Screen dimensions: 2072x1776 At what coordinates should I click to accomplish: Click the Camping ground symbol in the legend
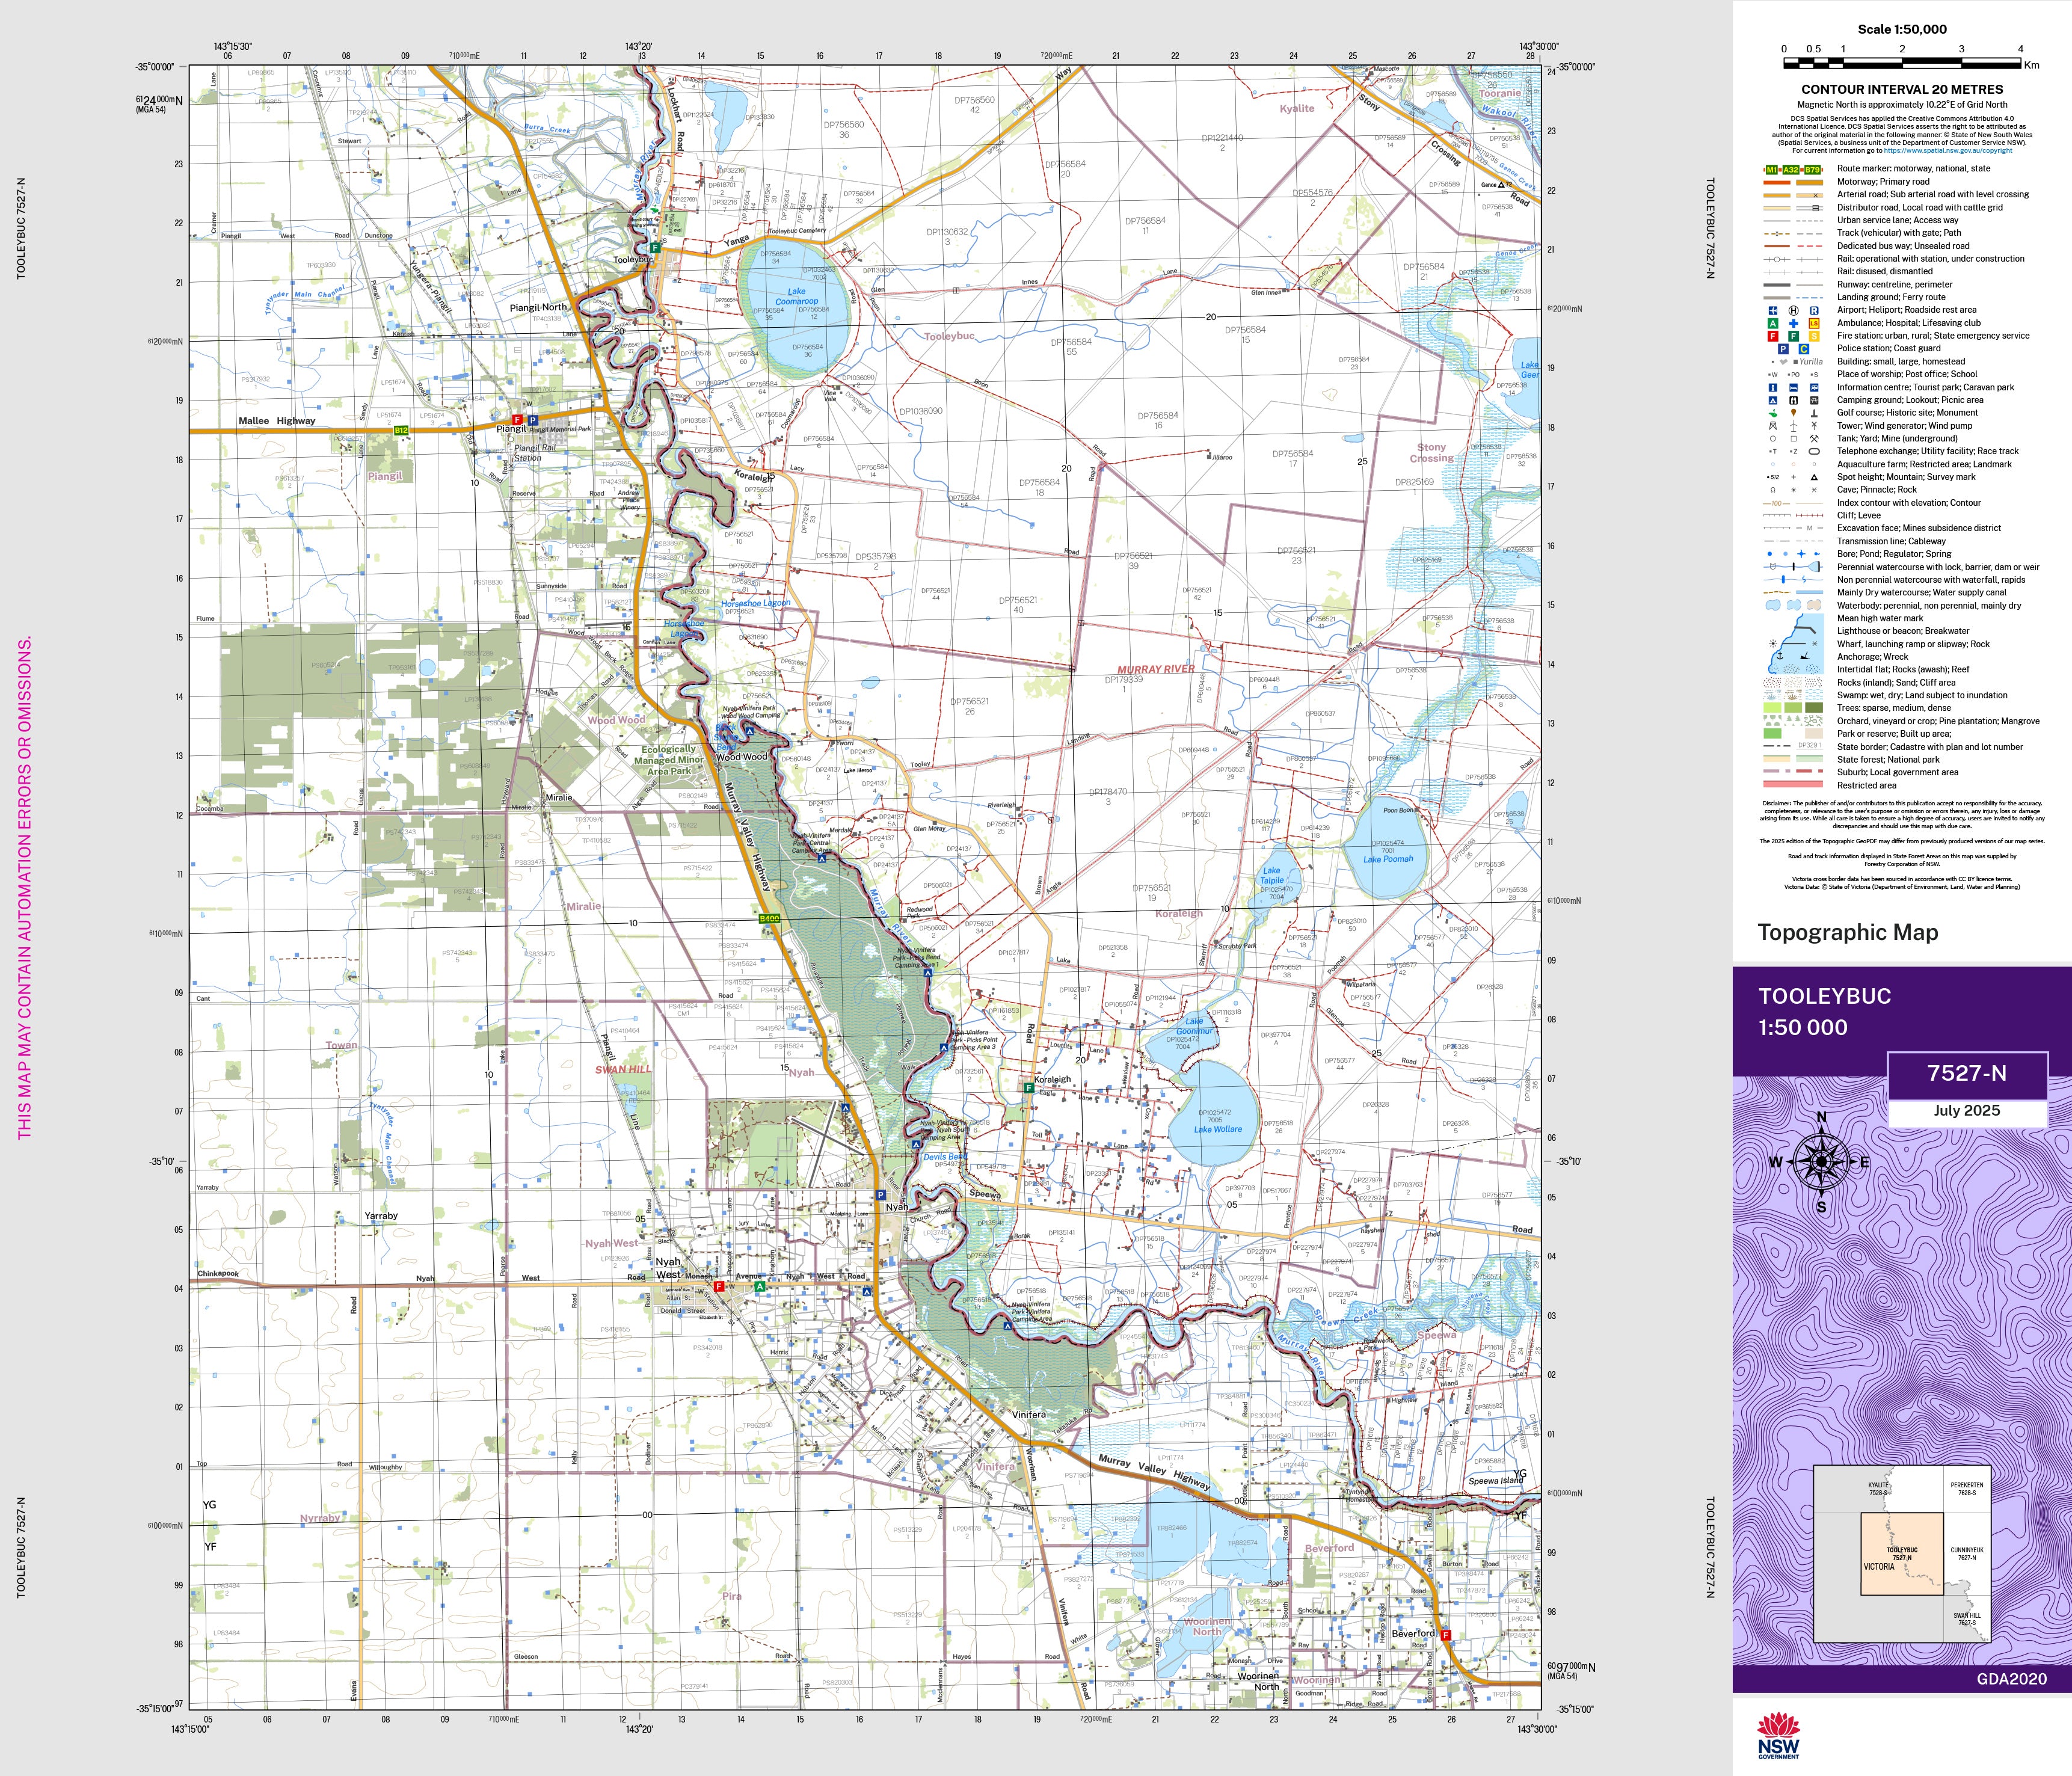tap(1772, 400)
